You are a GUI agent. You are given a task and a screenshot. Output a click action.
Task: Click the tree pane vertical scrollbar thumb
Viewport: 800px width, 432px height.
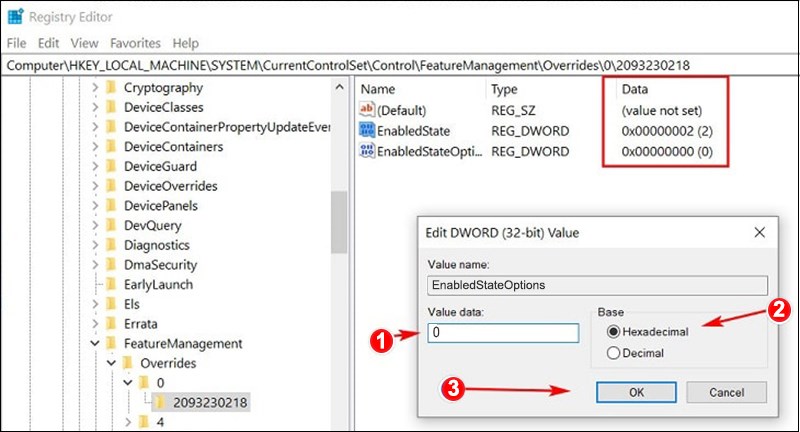[339, 222]
